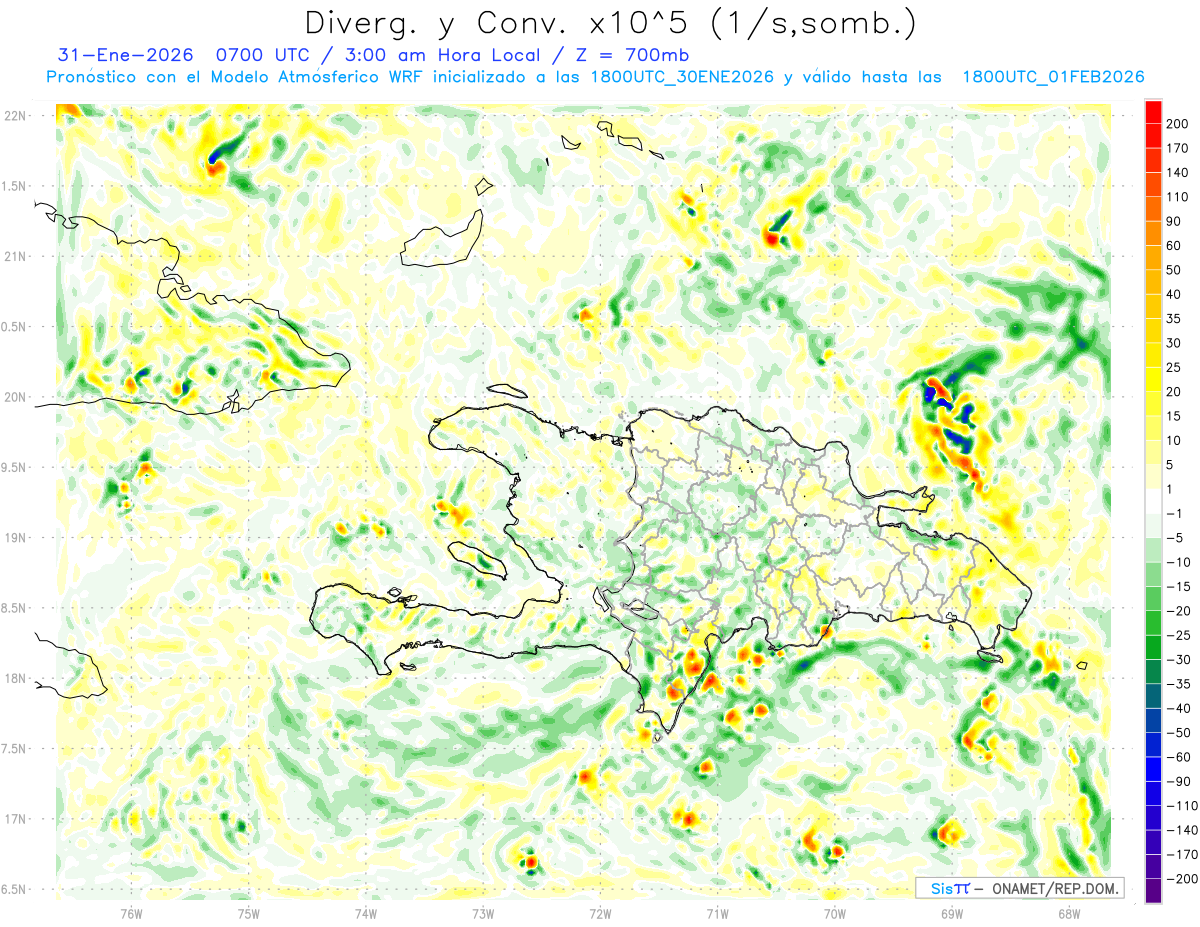Click the '75W' longitude axis label

[x=248, y=913]
